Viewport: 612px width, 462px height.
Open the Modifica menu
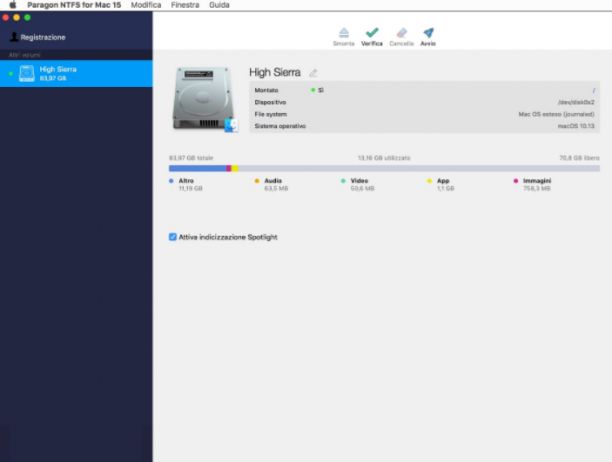(x=146, y=5)
